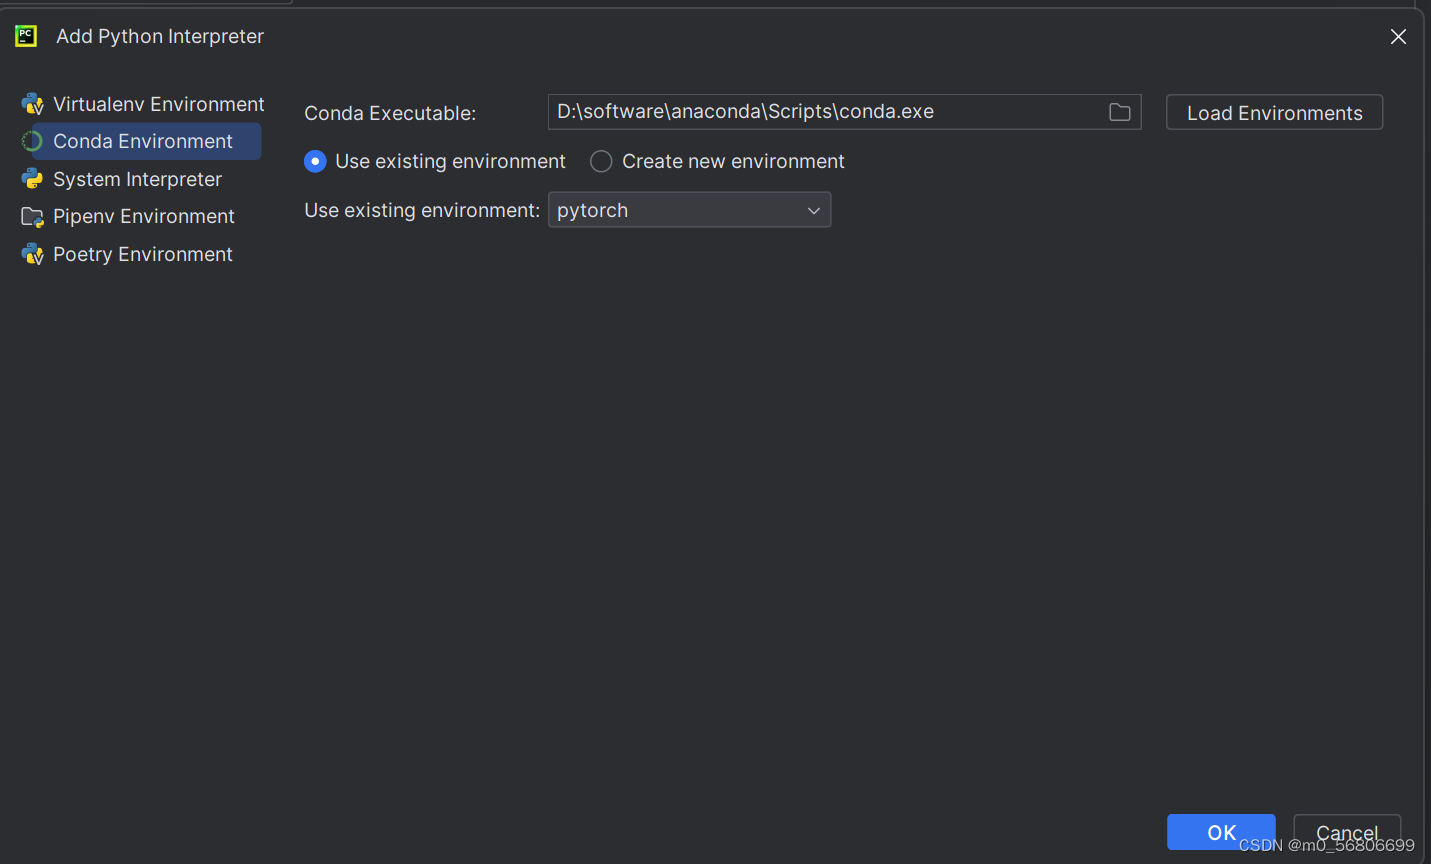Click the Add Python Interpreter title text
Screen dimensions: 1431x864
point(160,36)
